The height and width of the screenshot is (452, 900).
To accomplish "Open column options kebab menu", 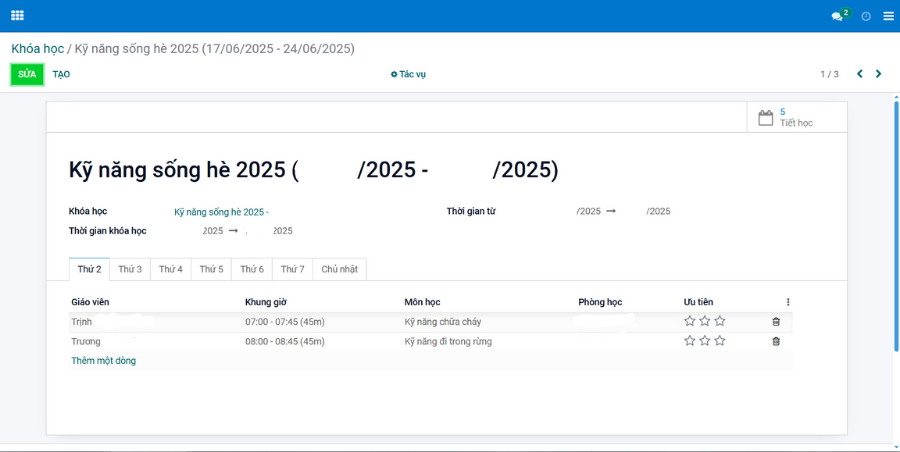I will pos(788,302).
